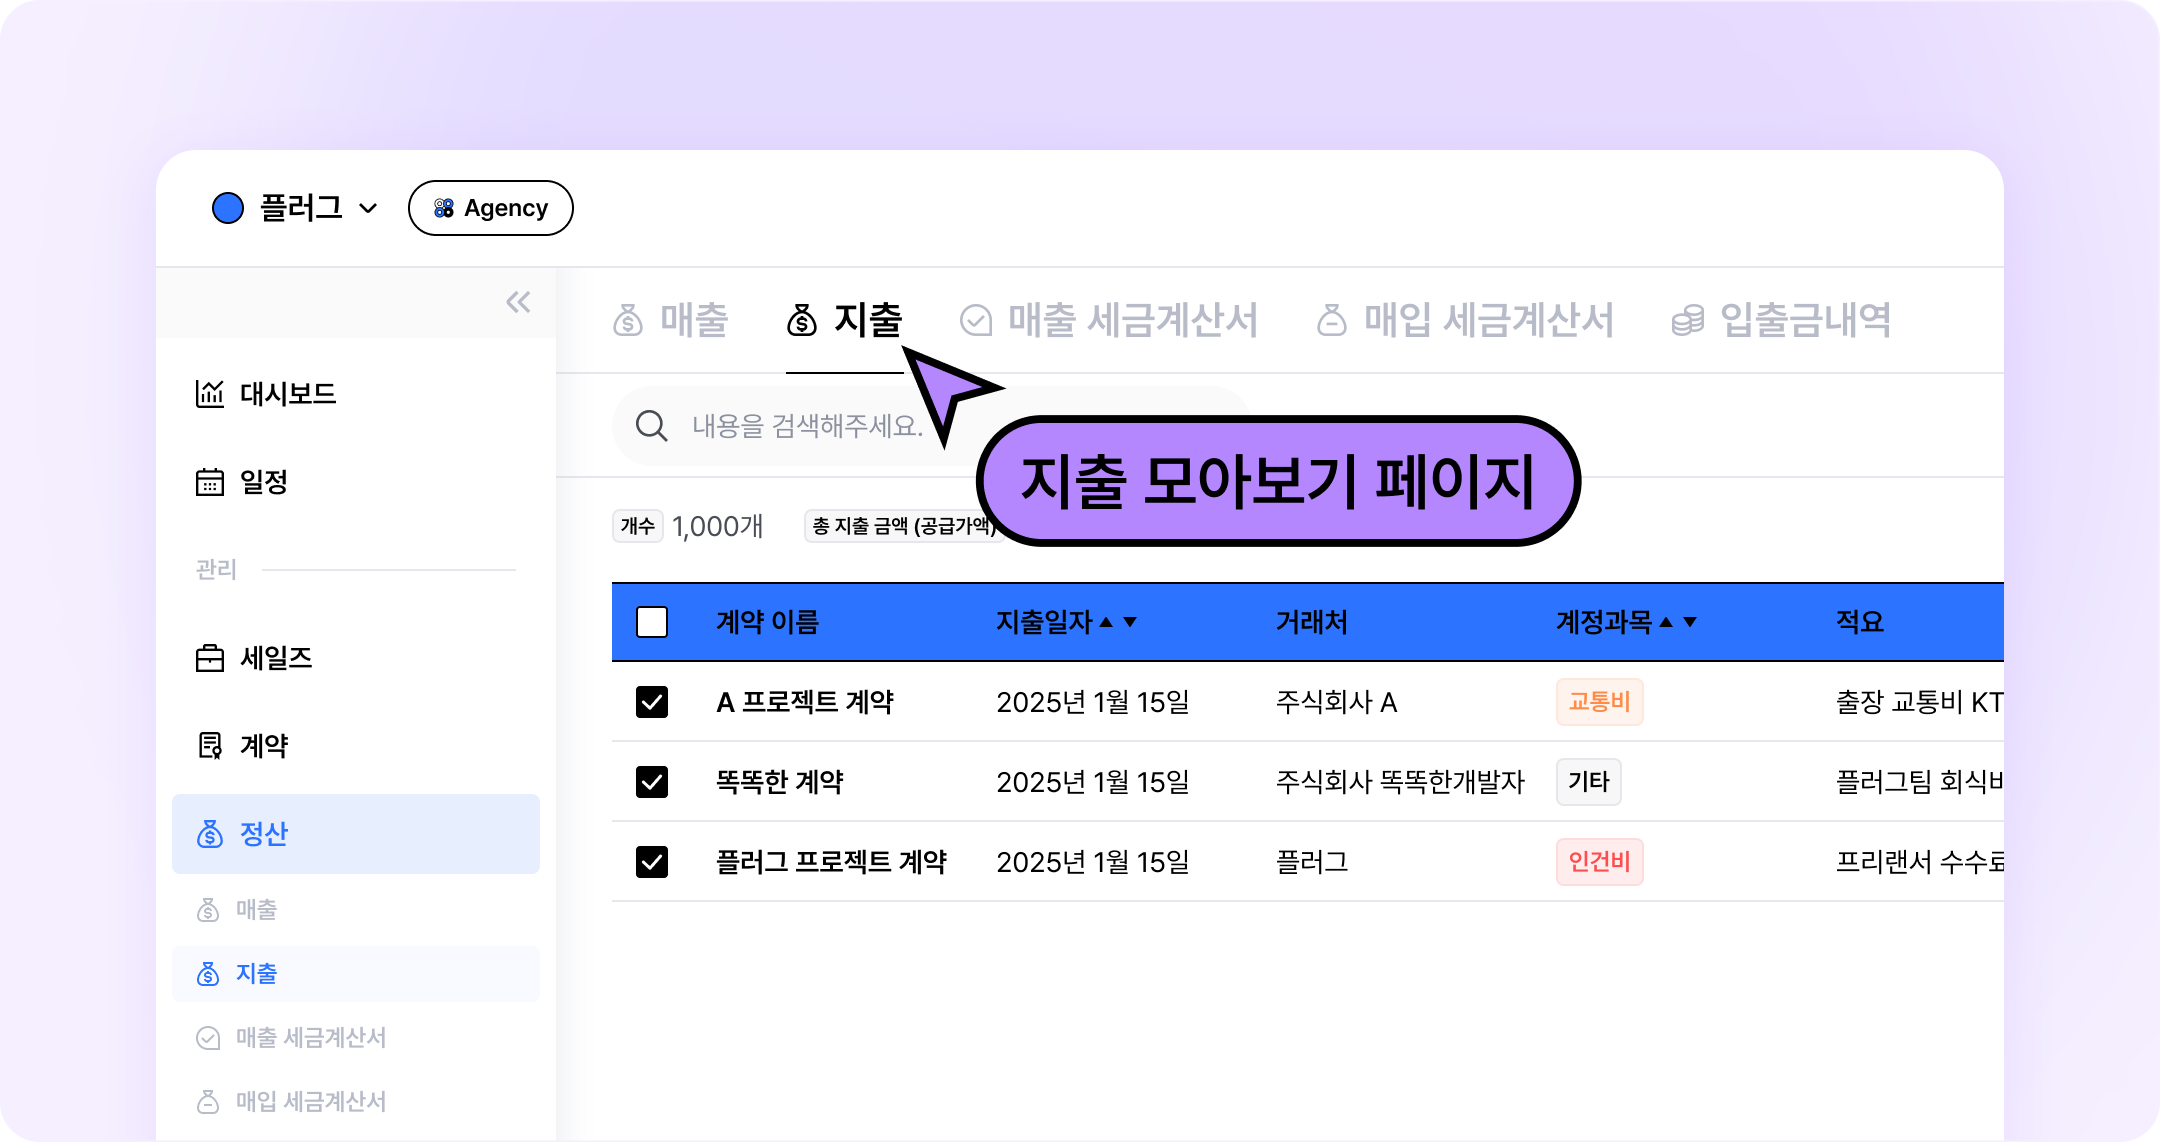Image resolution: width=2160 pixels, height=1142 pixels.
Task: Switch to the 매출 세금계산서 tab
Action: click(x=1110, y=321)
